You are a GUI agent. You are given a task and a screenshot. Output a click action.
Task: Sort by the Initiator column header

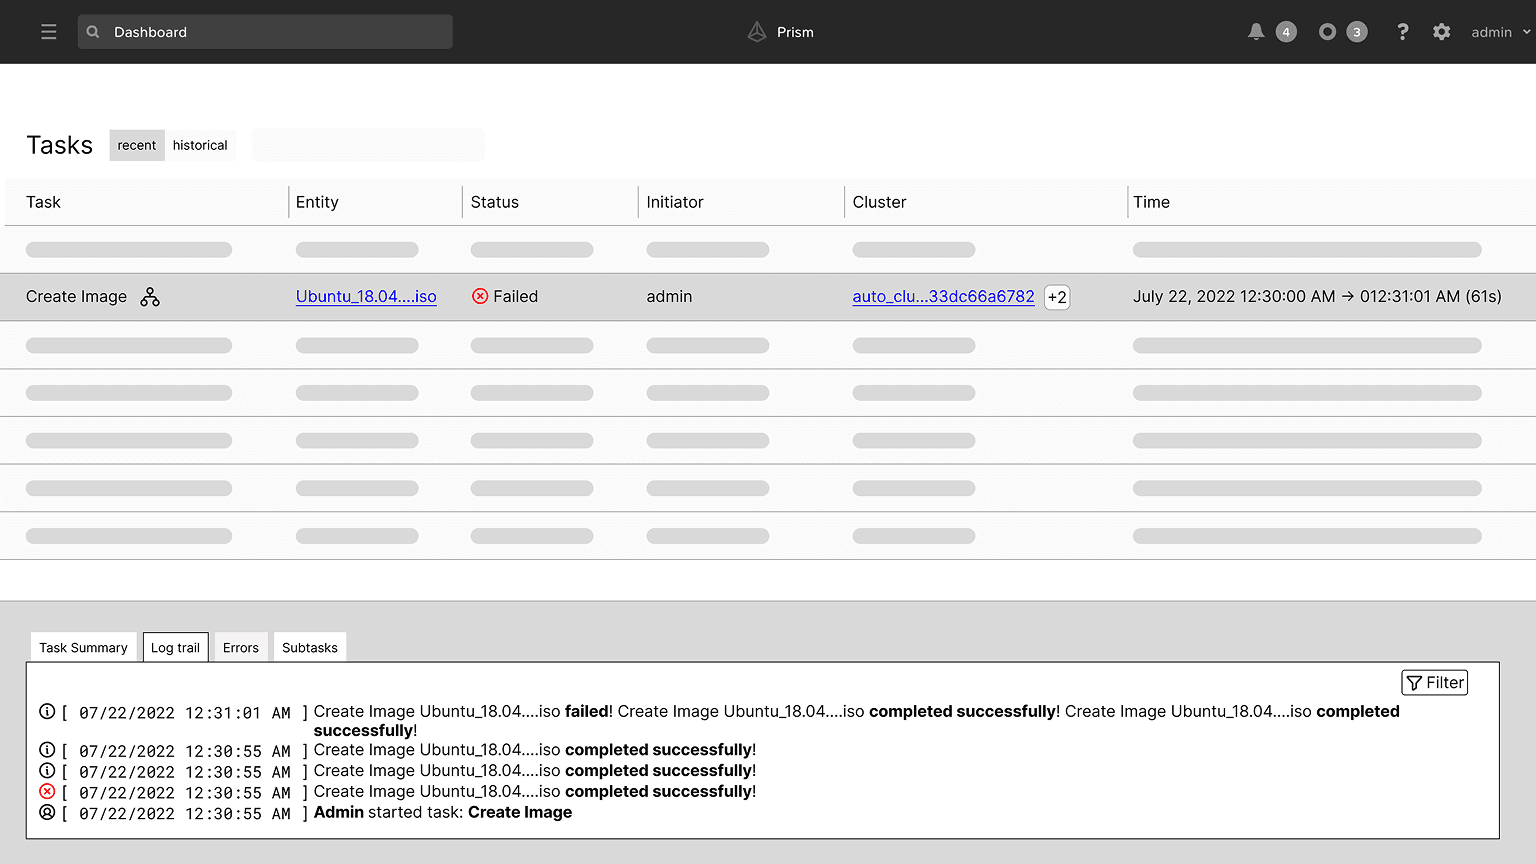click(675, 202)
